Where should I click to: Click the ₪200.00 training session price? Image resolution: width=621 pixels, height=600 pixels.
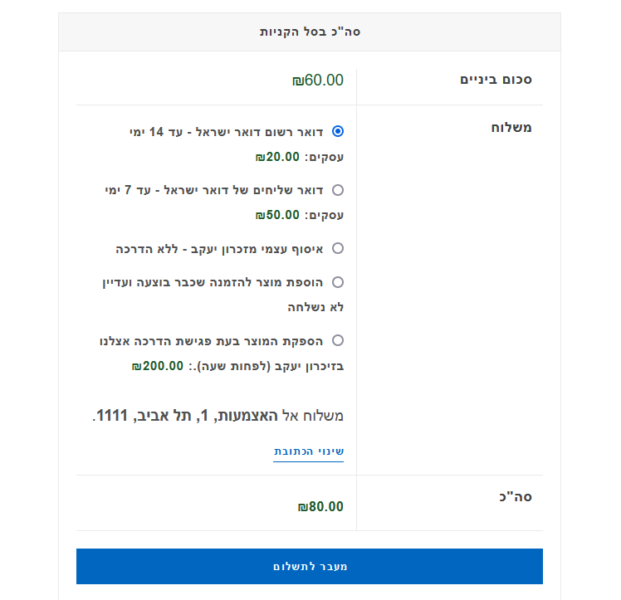[x=157, y=366]
